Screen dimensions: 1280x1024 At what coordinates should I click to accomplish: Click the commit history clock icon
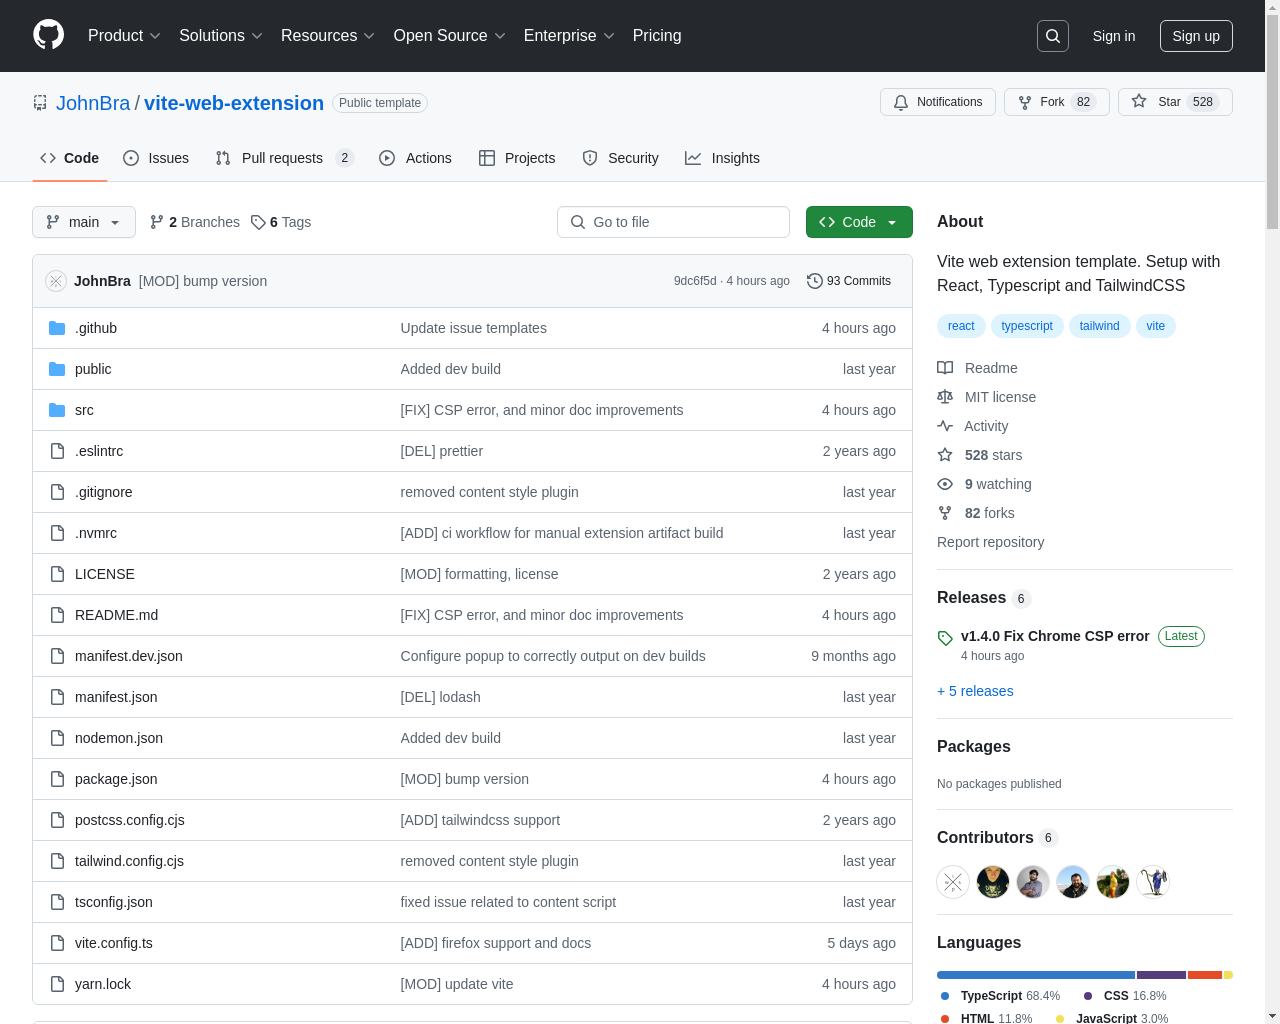click(x=815, y=281)
